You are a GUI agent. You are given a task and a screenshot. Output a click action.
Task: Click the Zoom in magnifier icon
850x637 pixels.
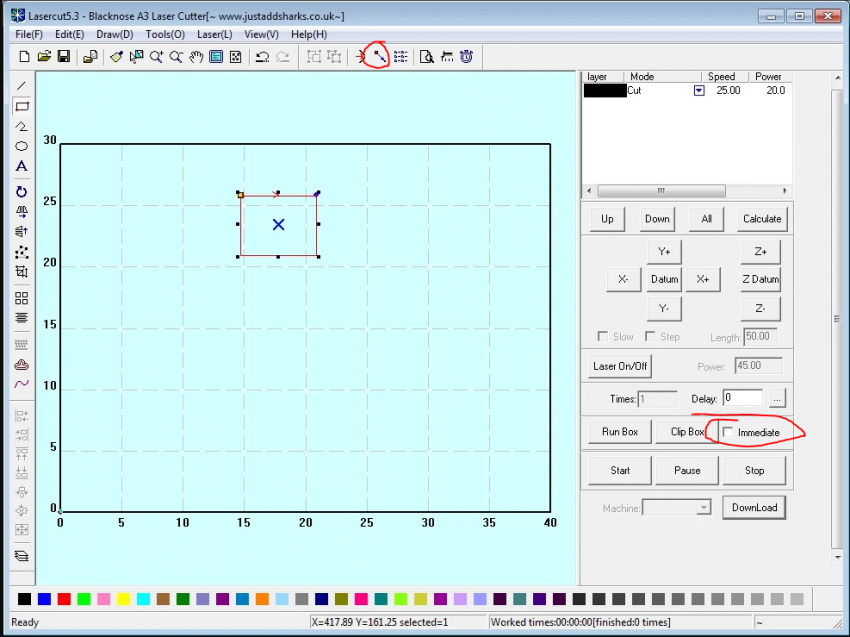tap(156, 57)
